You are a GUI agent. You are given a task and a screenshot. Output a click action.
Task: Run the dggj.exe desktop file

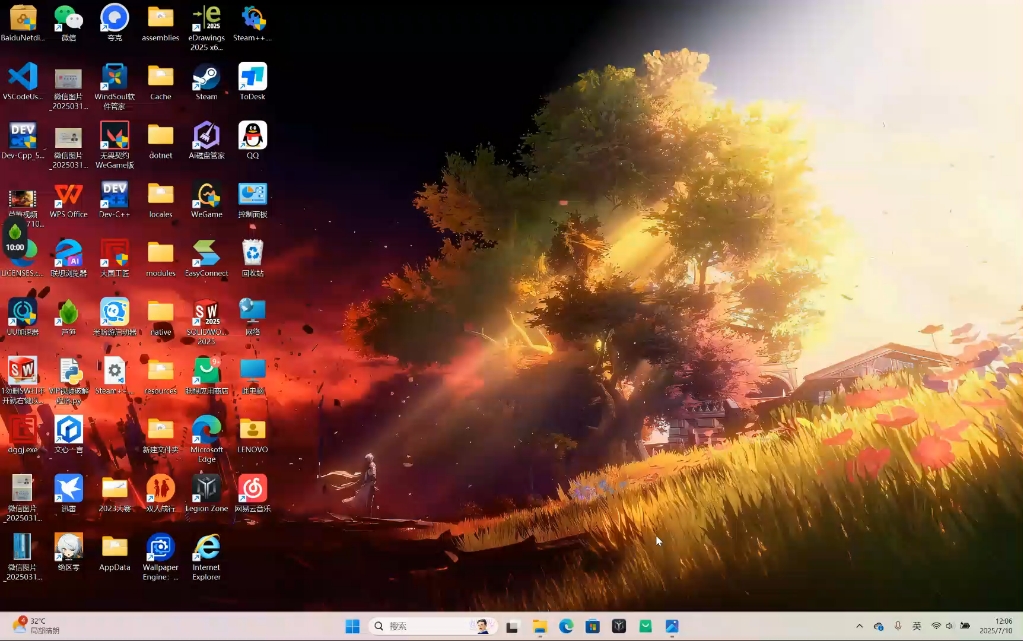pos(23,430)
